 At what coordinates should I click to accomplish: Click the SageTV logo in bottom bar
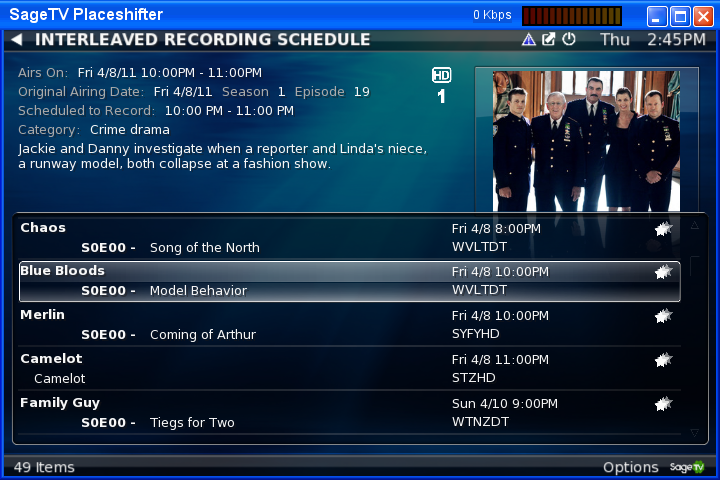687,467
